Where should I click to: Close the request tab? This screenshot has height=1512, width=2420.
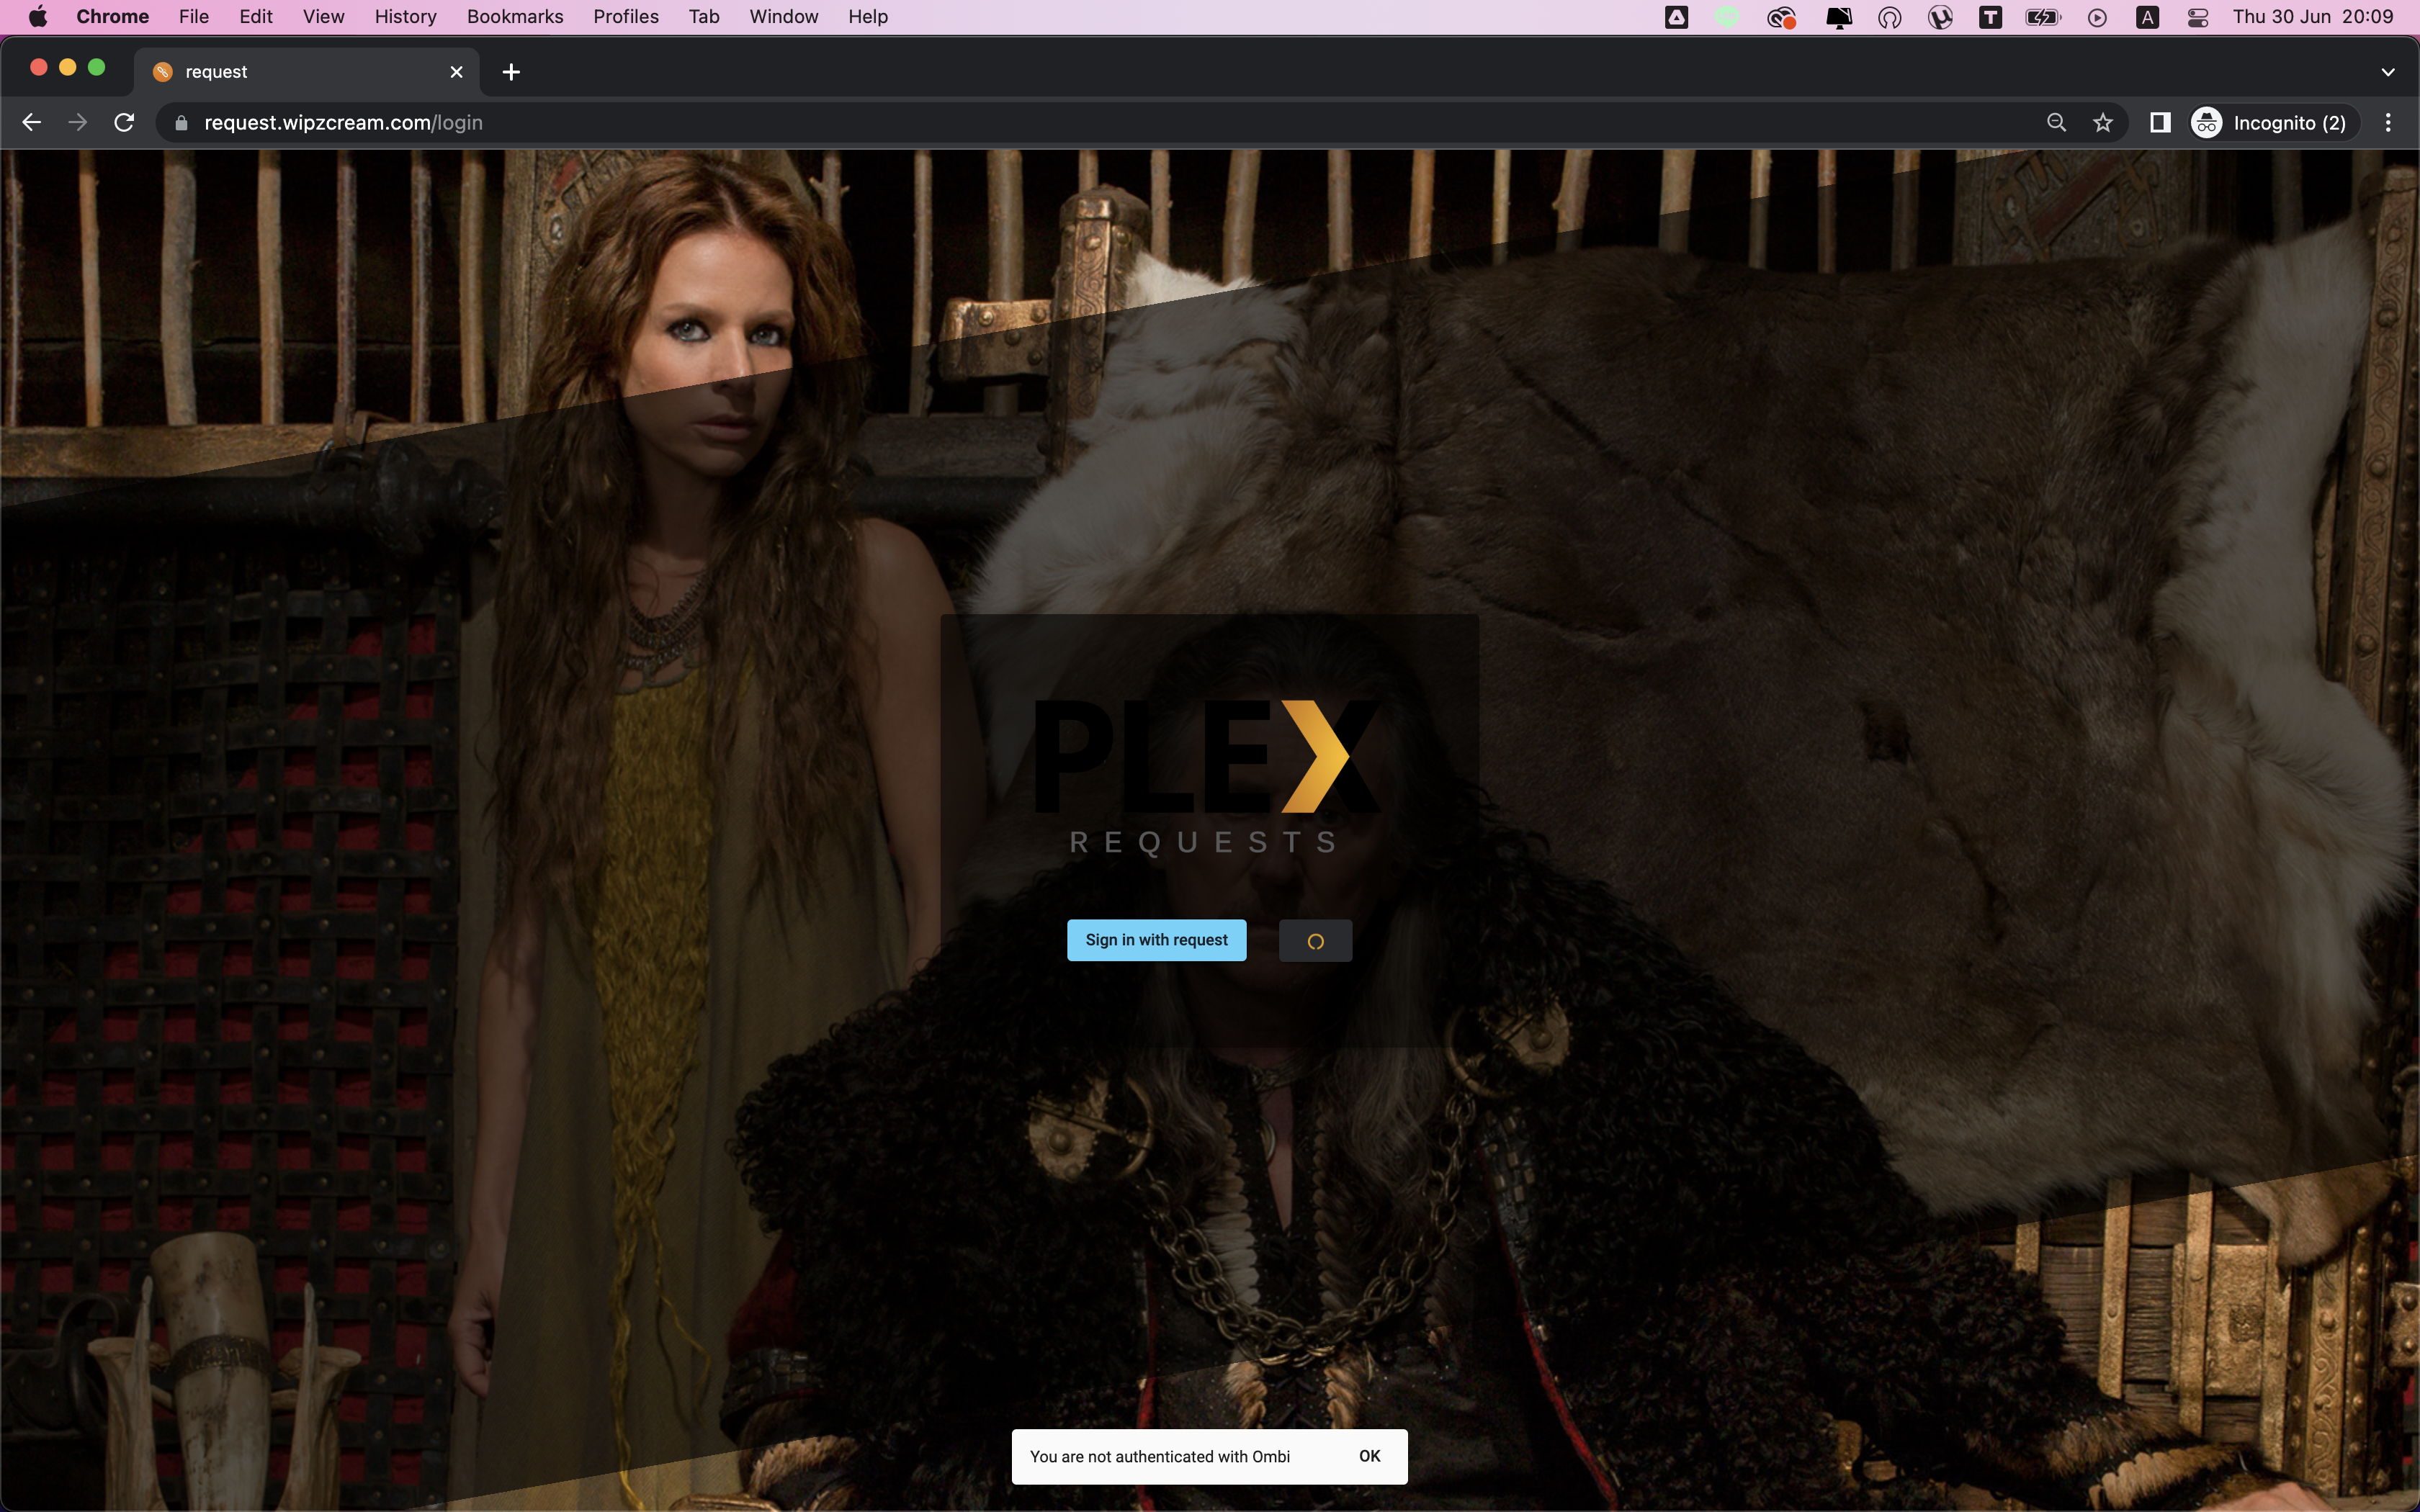[x=456, y=72]
